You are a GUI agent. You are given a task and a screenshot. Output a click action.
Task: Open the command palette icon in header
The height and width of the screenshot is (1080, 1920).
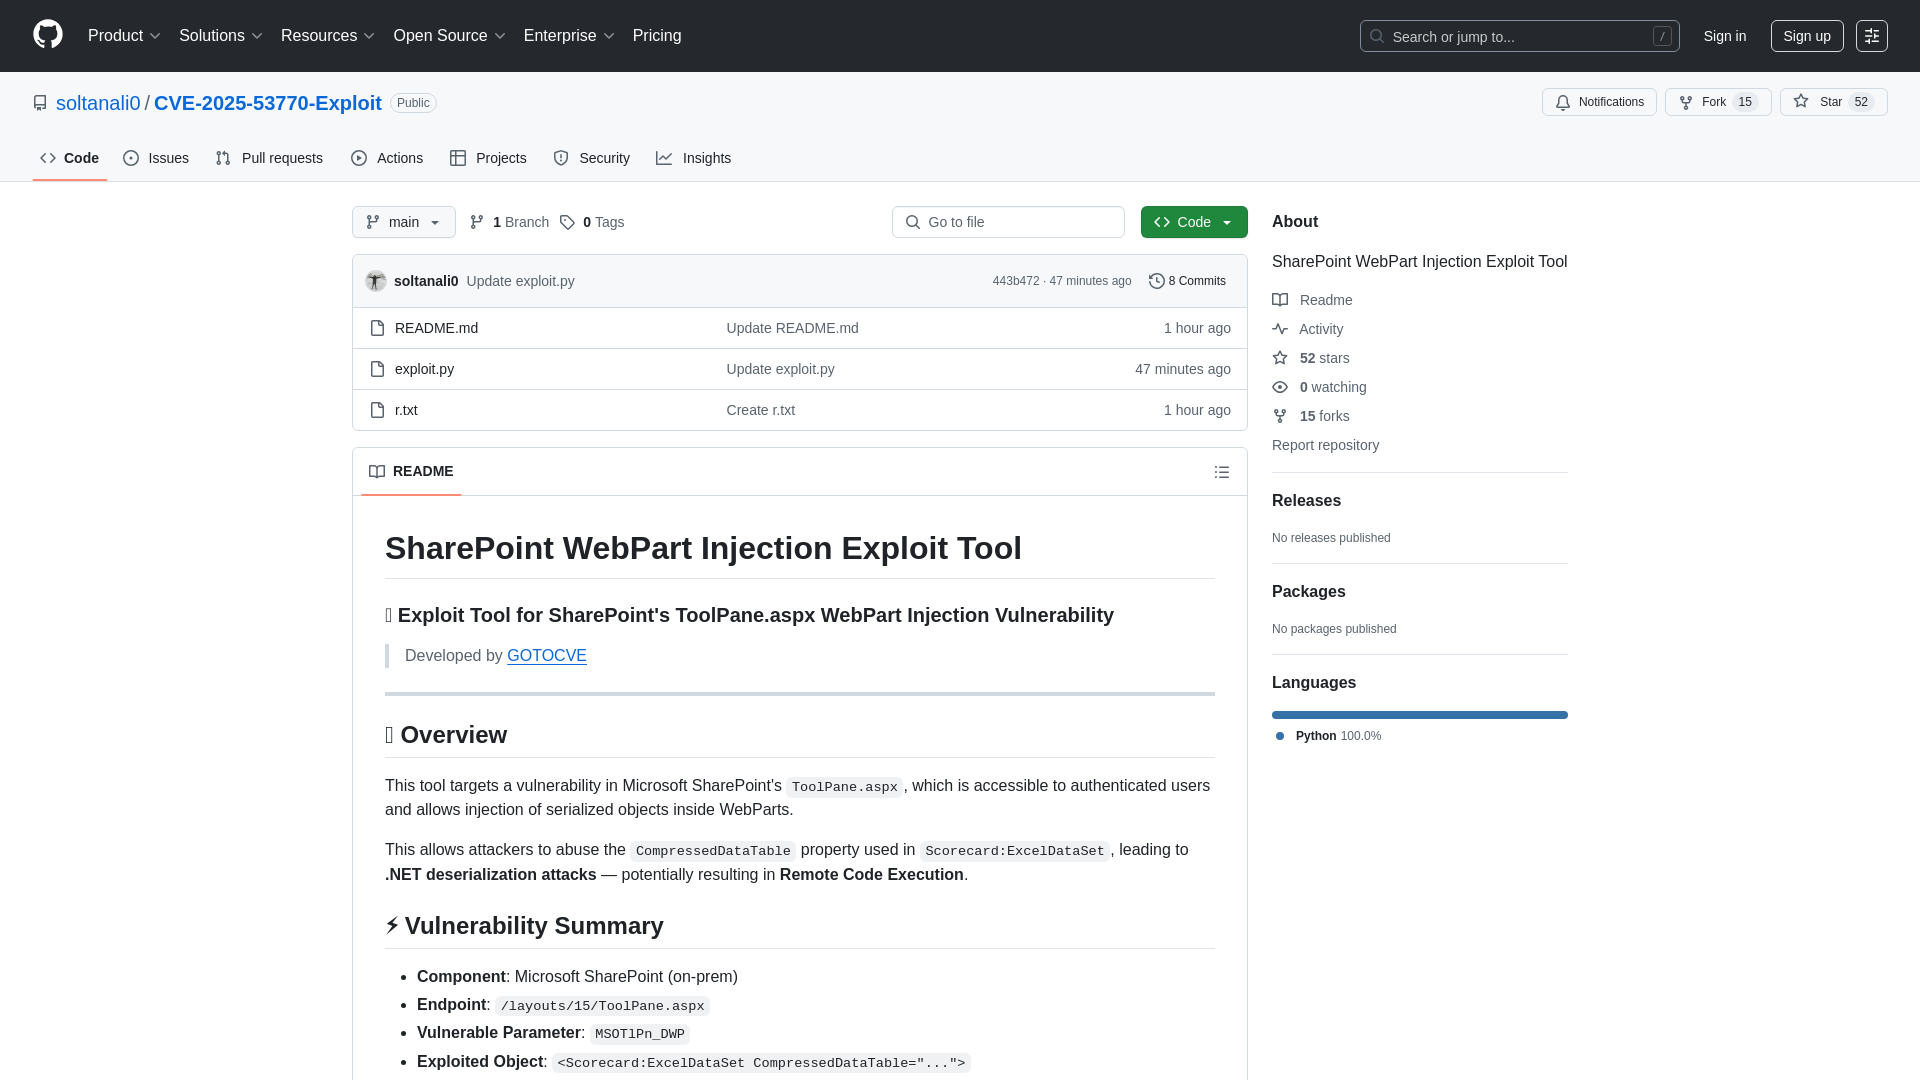[1872, 36]
